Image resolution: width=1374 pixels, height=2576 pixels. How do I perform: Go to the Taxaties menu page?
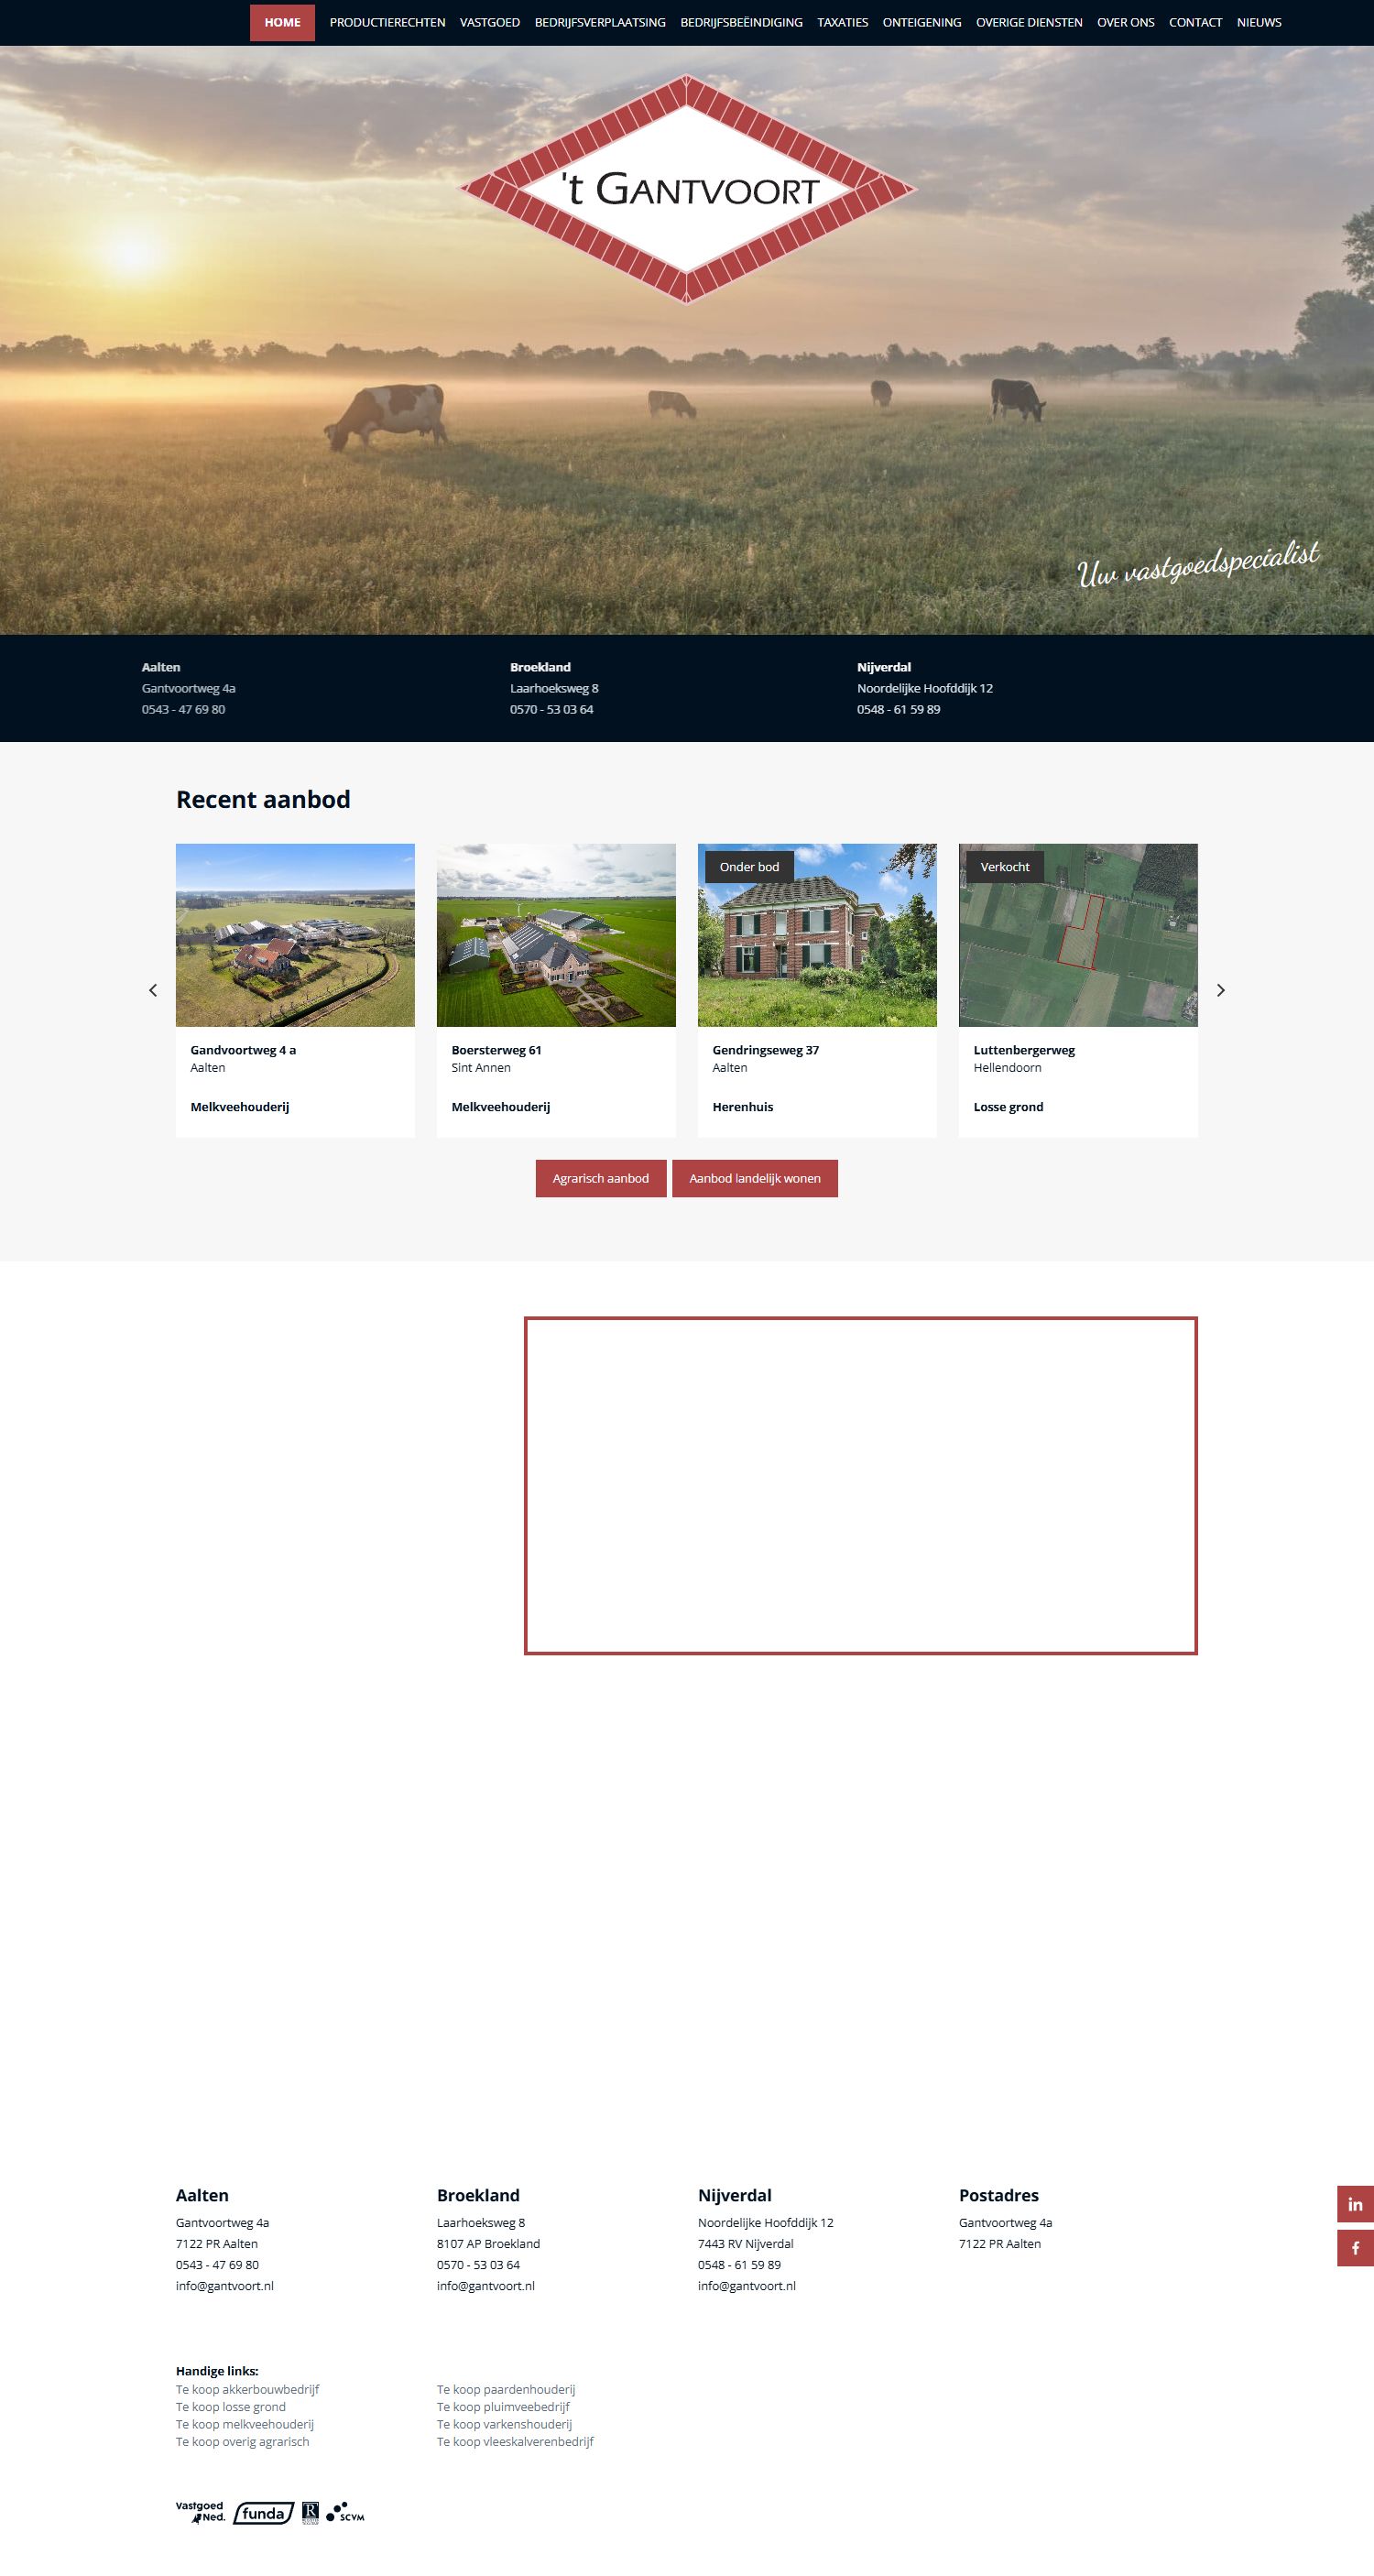point(842,22)
